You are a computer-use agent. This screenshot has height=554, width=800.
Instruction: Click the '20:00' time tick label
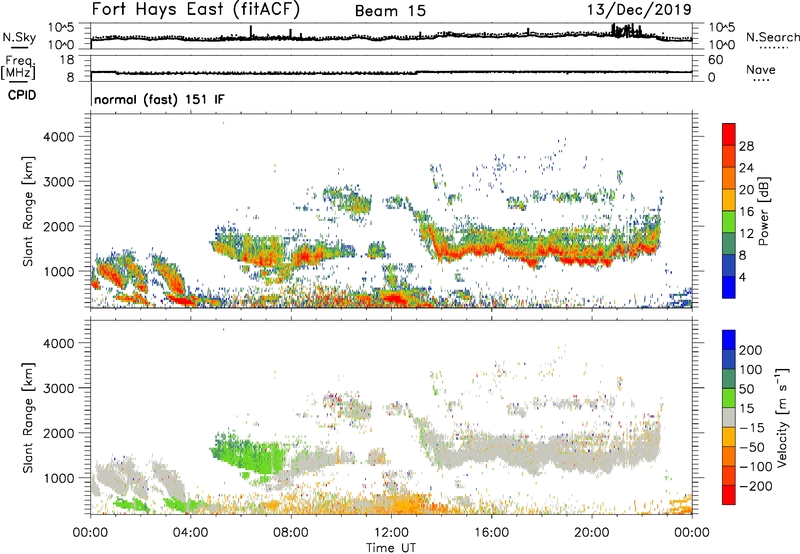click(592, 533)
